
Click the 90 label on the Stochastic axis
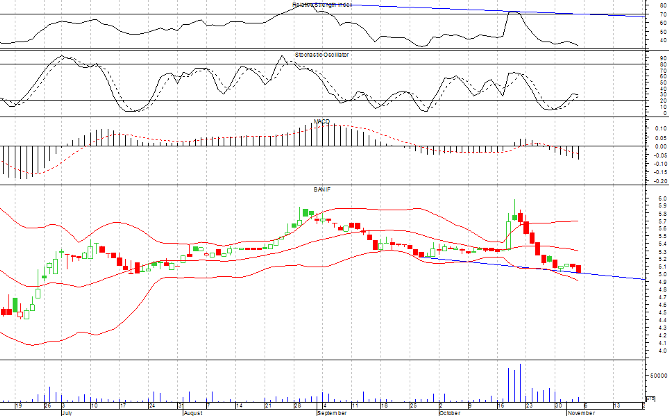point(663,58)
